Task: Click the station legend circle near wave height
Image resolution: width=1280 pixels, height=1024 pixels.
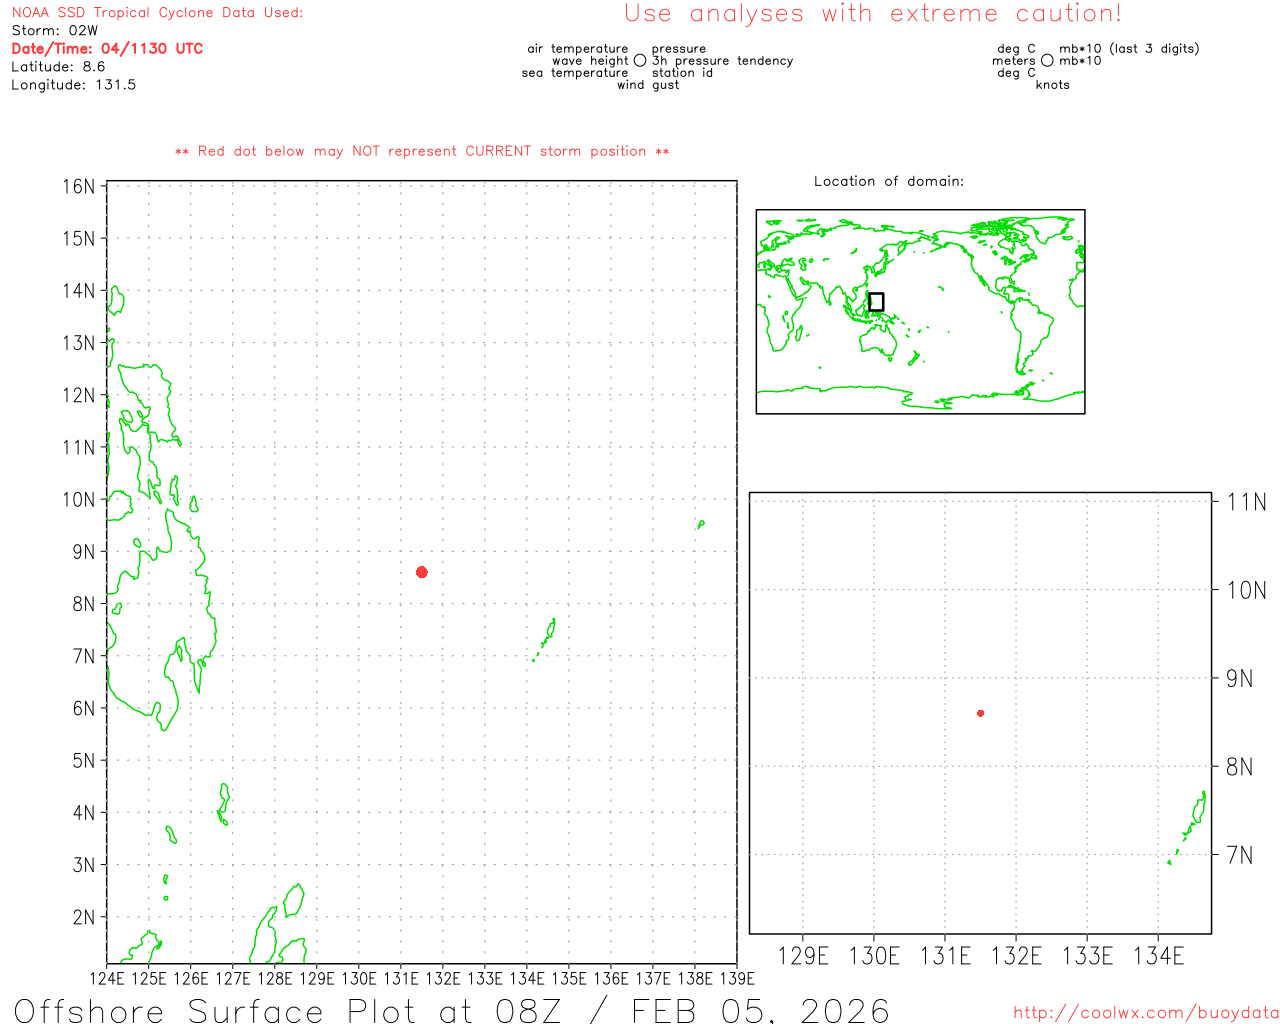Action: [x=640, y=61]
